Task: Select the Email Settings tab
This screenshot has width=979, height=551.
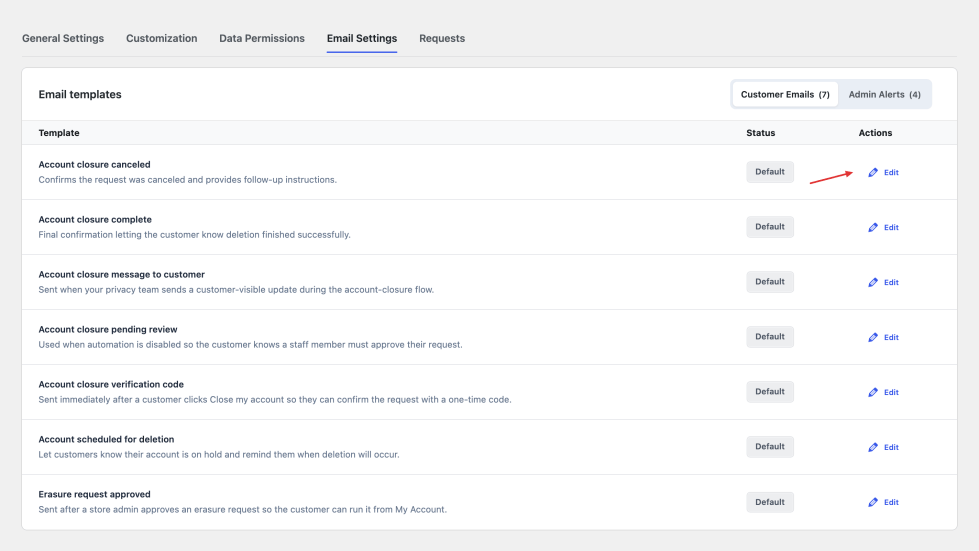Action: (x=362, y=38)
